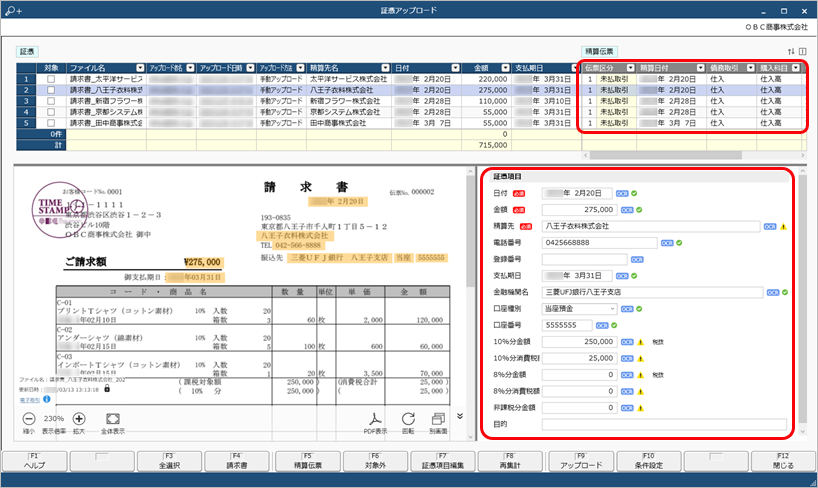Open ファイル名 column filter dropdown
The image size is (818, 488).
coord(140,68)
